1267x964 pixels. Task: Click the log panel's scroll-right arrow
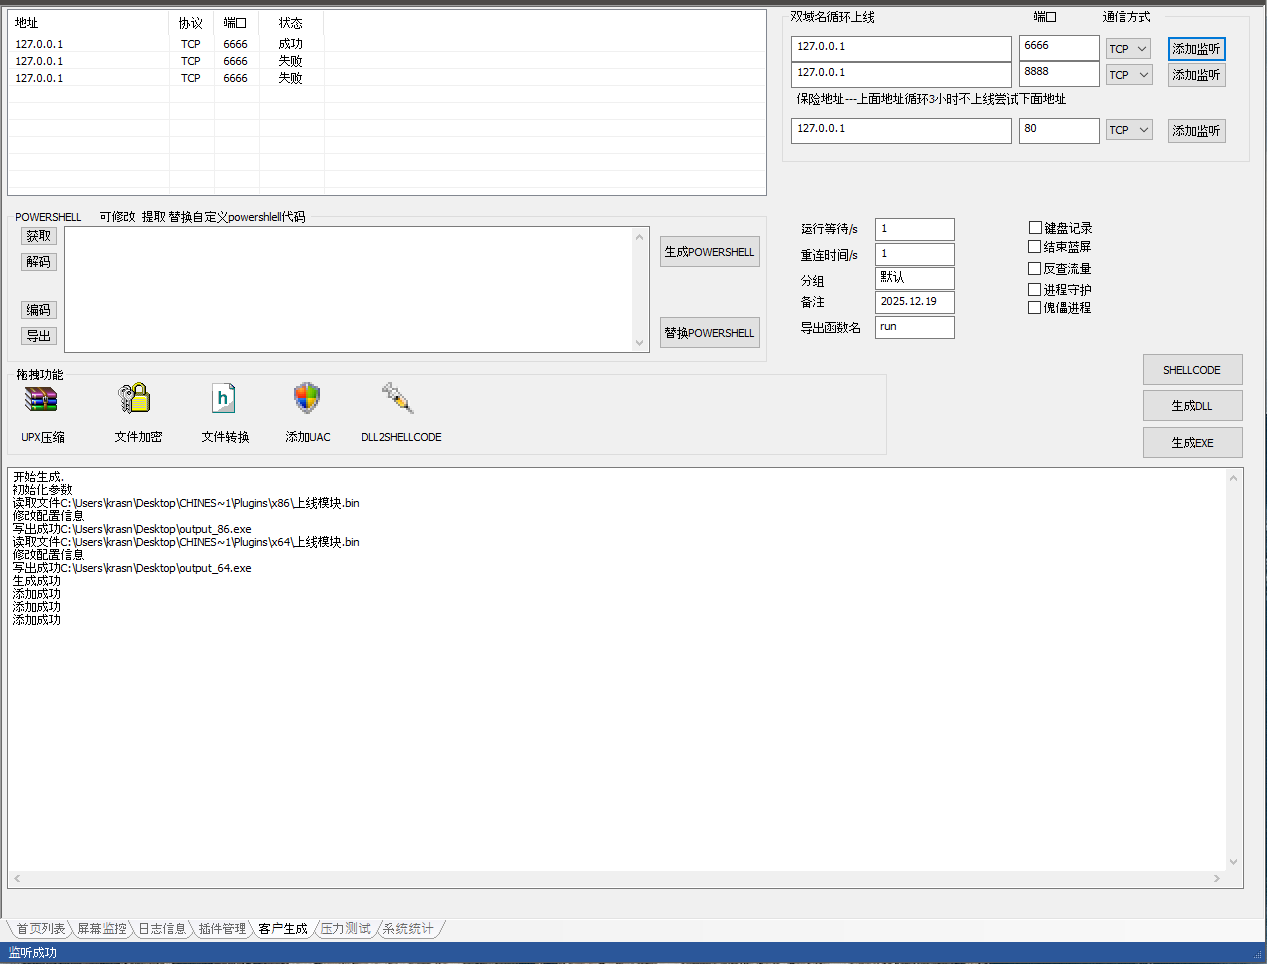click(x=1216, y=879)
